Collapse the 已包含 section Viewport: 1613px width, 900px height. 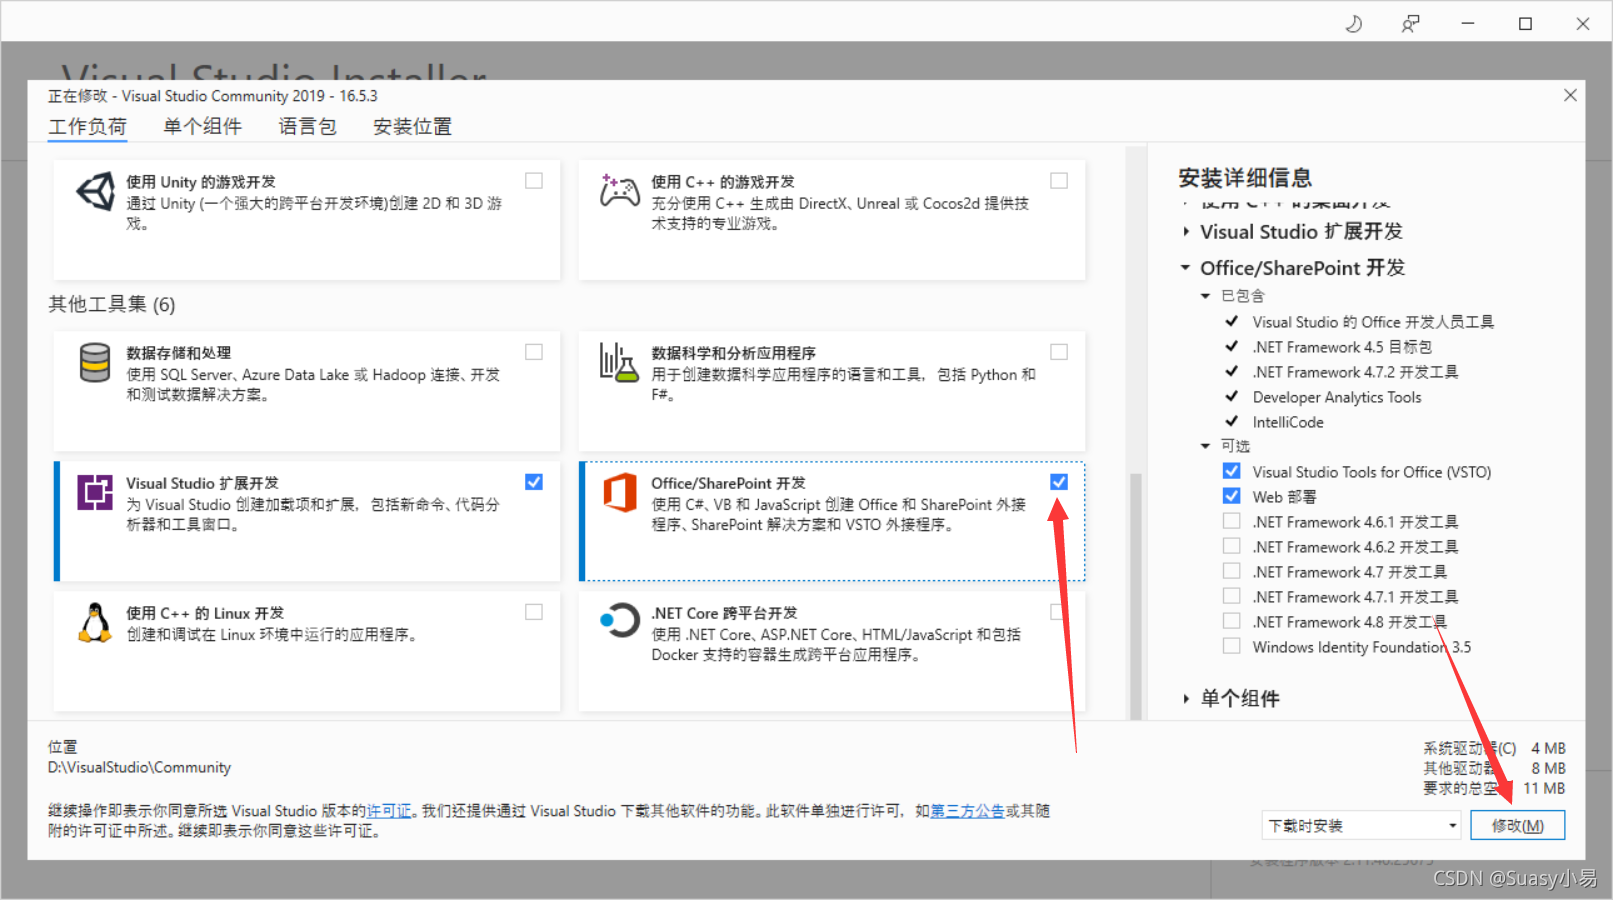pos(1206,296)
